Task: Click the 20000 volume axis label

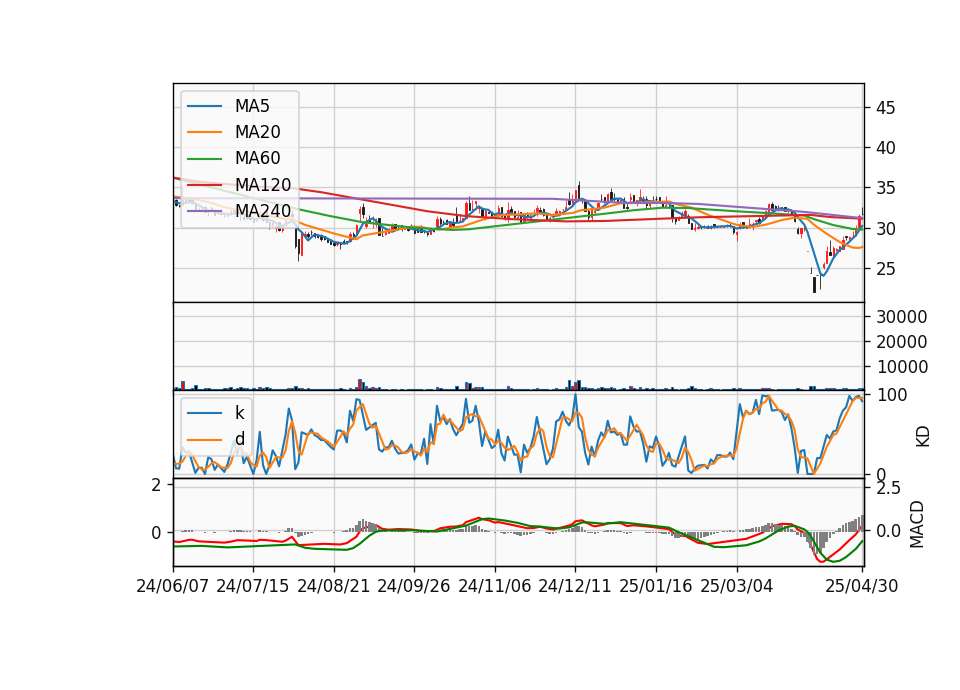Action: click(x=902, y=342)
